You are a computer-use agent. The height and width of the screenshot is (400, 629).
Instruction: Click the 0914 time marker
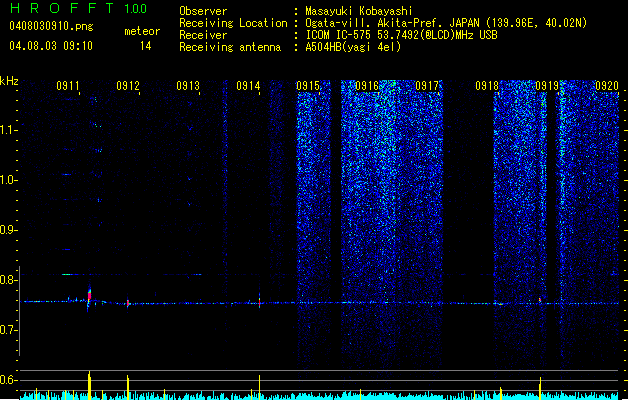click(x=248, y=86)
